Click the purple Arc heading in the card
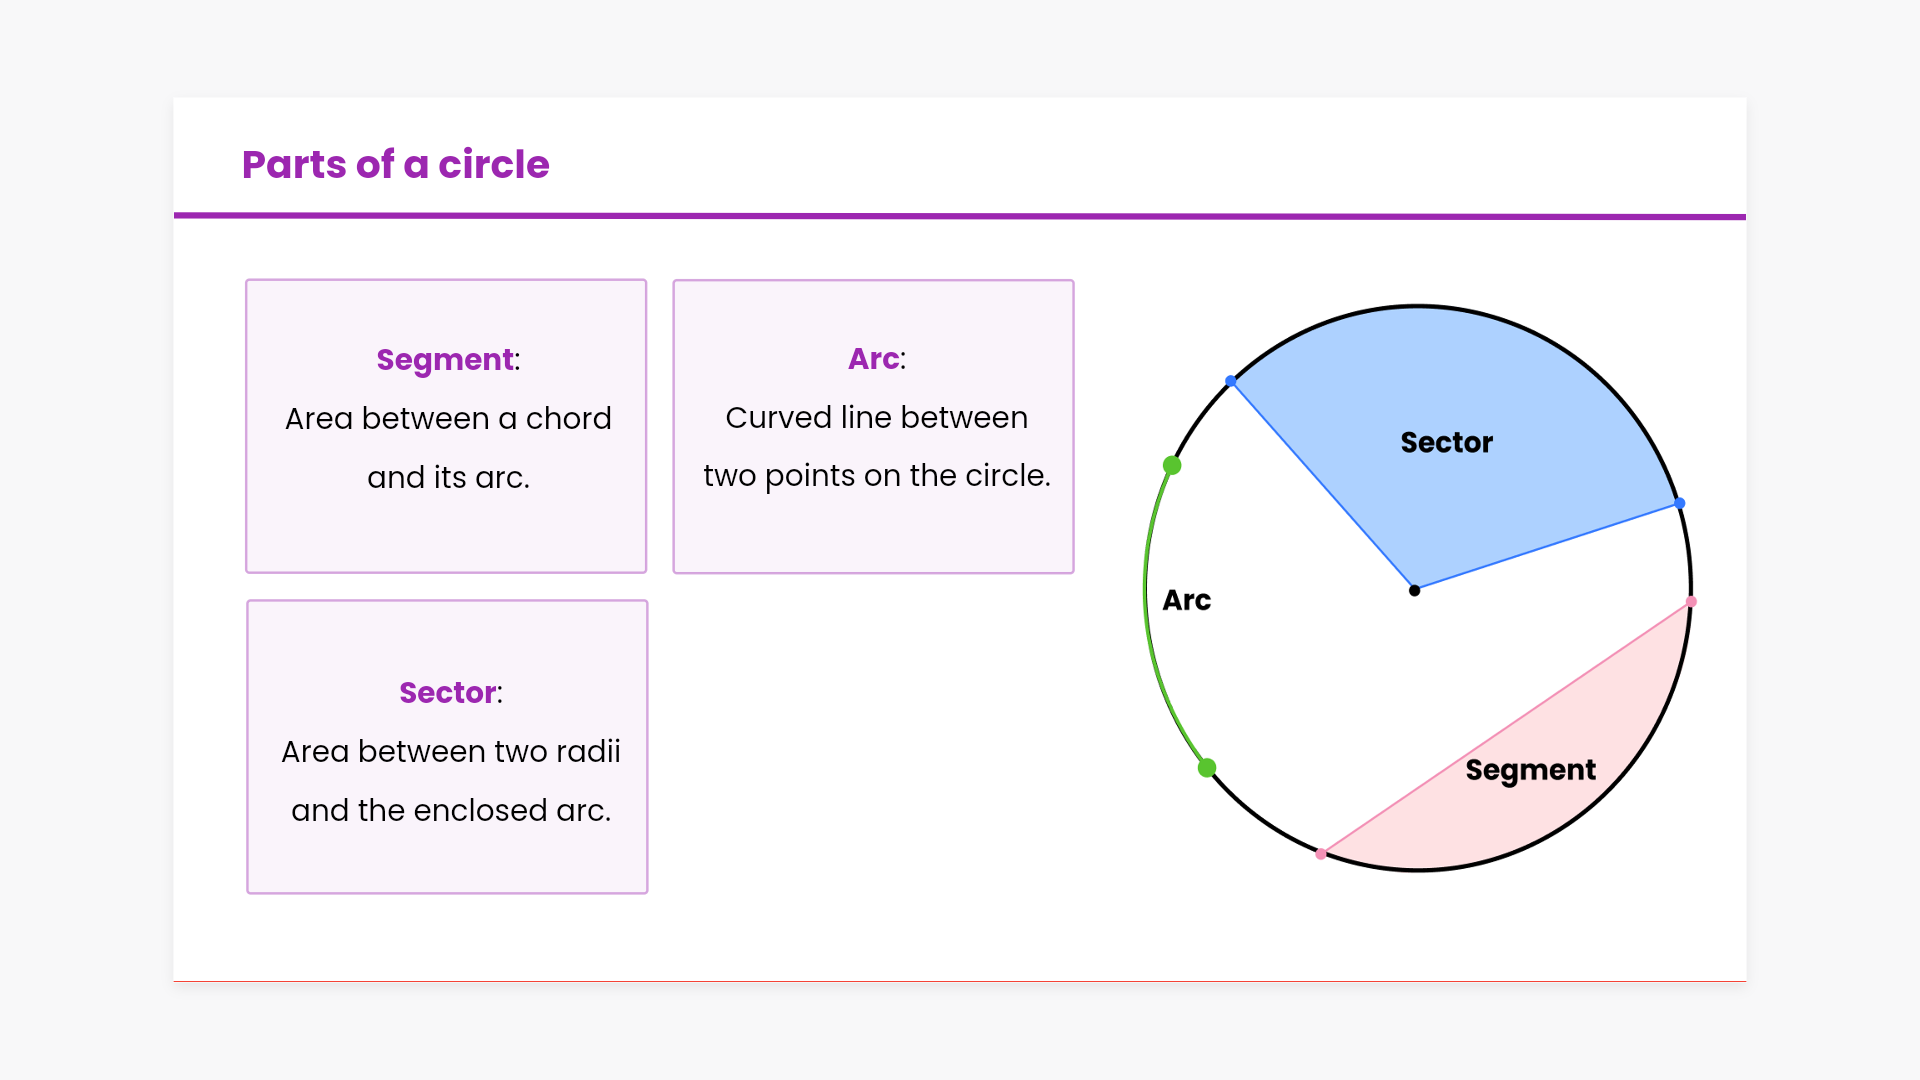 [x=873, y=359]
